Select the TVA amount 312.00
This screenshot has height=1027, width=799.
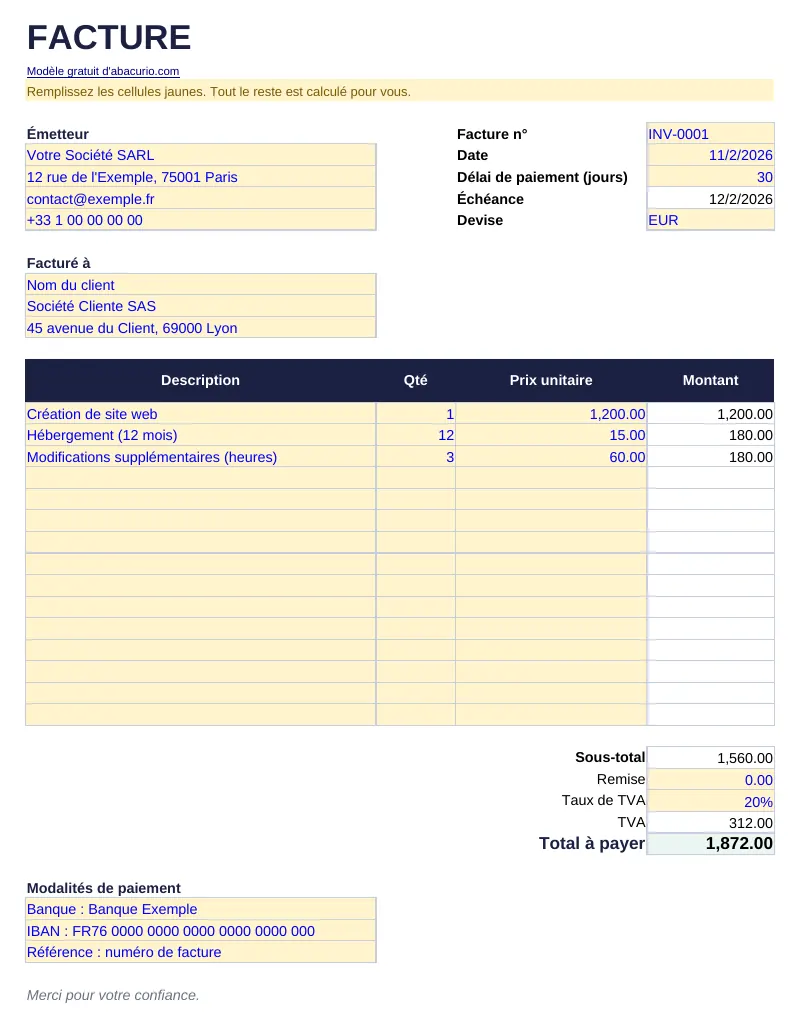(x=711, y=823)
